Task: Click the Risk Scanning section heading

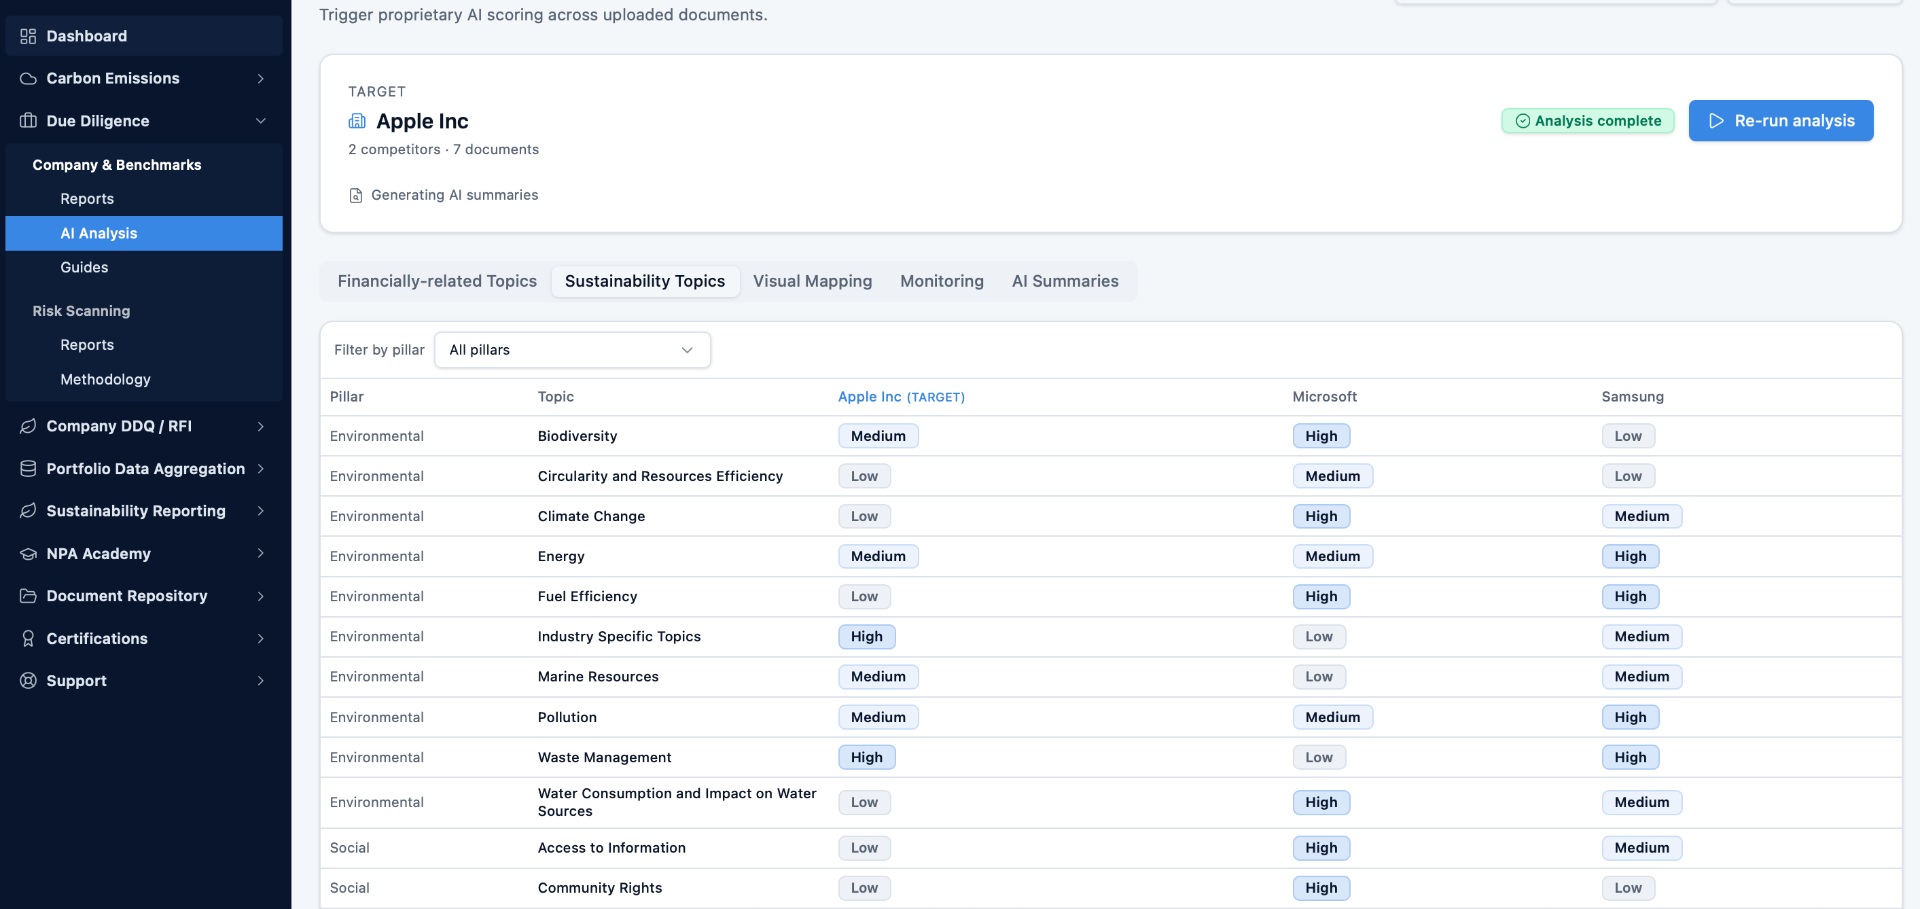Action: [81, 311]
